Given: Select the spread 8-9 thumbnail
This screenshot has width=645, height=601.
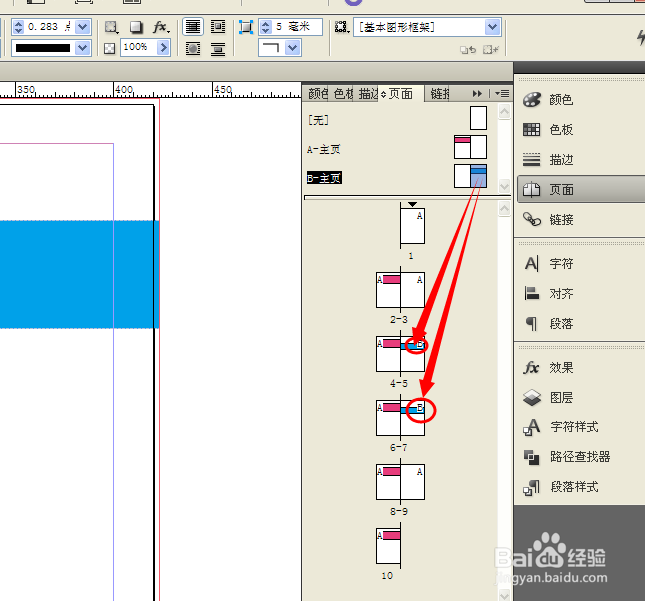Looking at the screenshot, I should tap(400, 482).
